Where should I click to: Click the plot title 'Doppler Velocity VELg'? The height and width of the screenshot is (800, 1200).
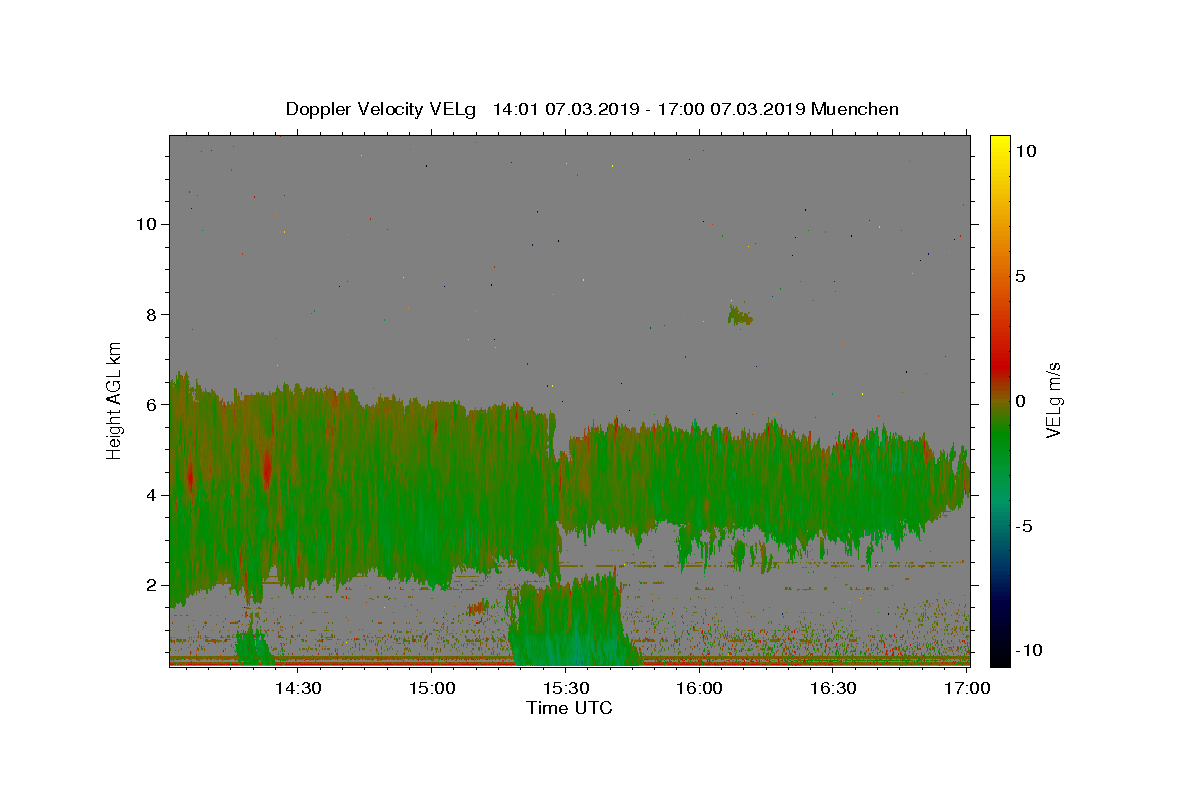pyautogui.click(x=382, y=109)
